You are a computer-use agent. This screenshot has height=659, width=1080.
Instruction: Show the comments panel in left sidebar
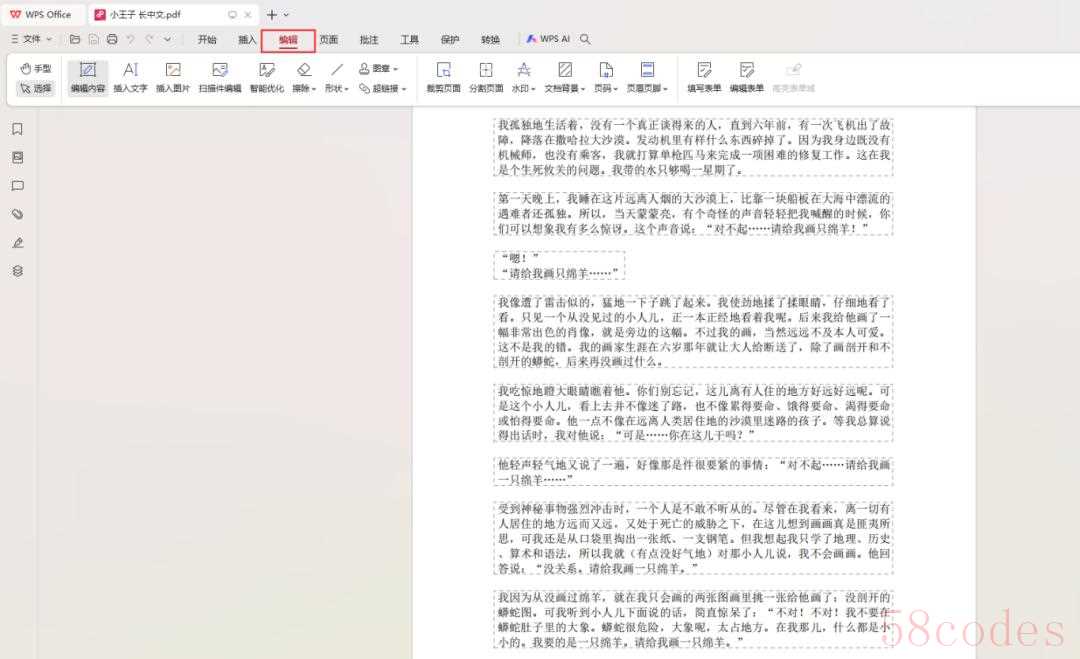17,186
